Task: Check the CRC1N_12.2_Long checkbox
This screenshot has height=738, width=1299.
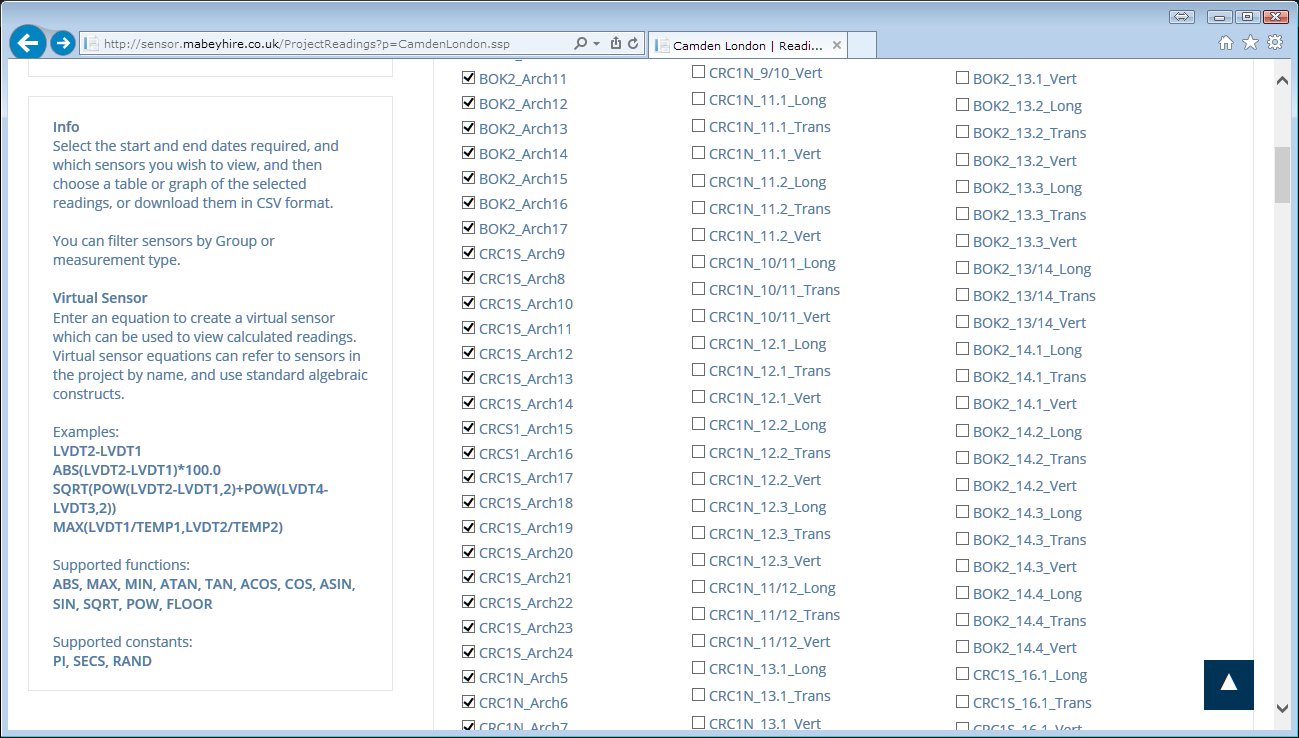Action: point(698,424)
